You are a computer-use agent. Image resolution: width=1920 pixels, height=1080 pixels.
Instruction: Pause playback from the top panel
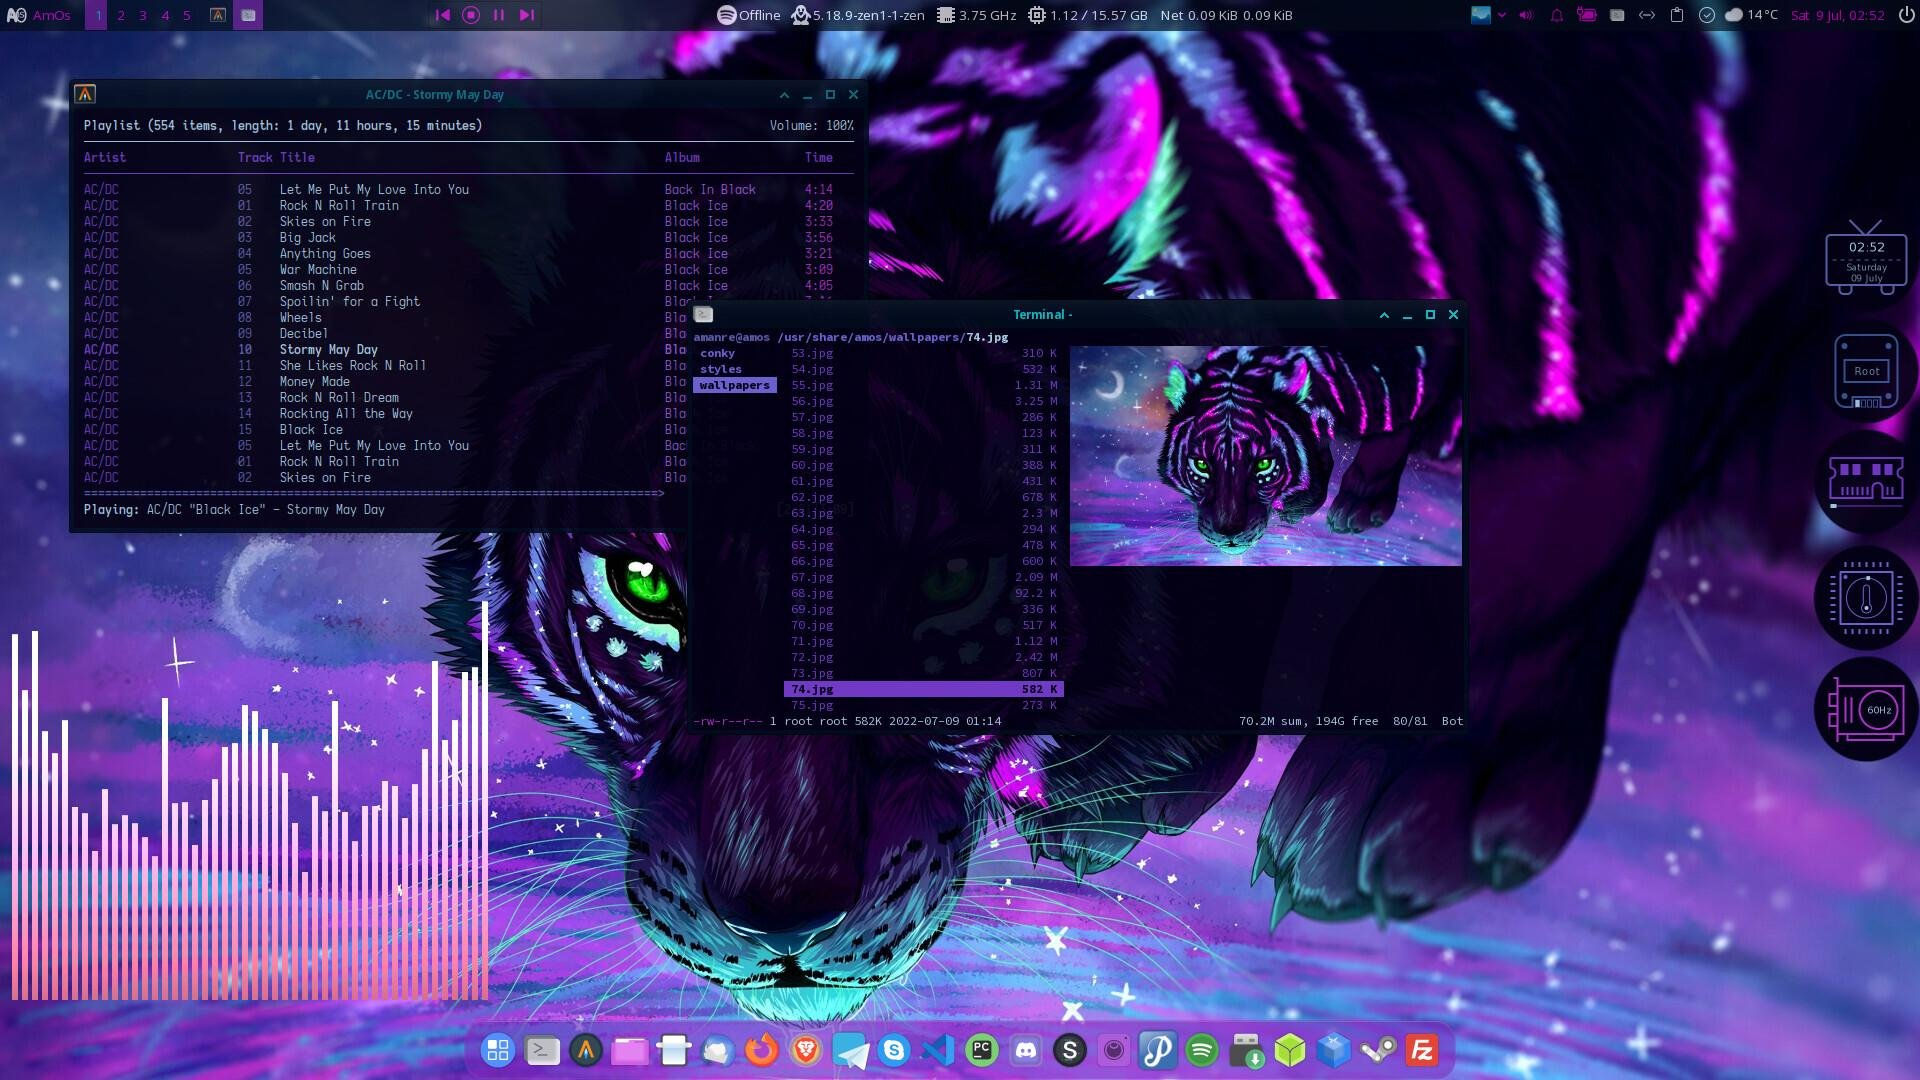[x=499, y=15]
